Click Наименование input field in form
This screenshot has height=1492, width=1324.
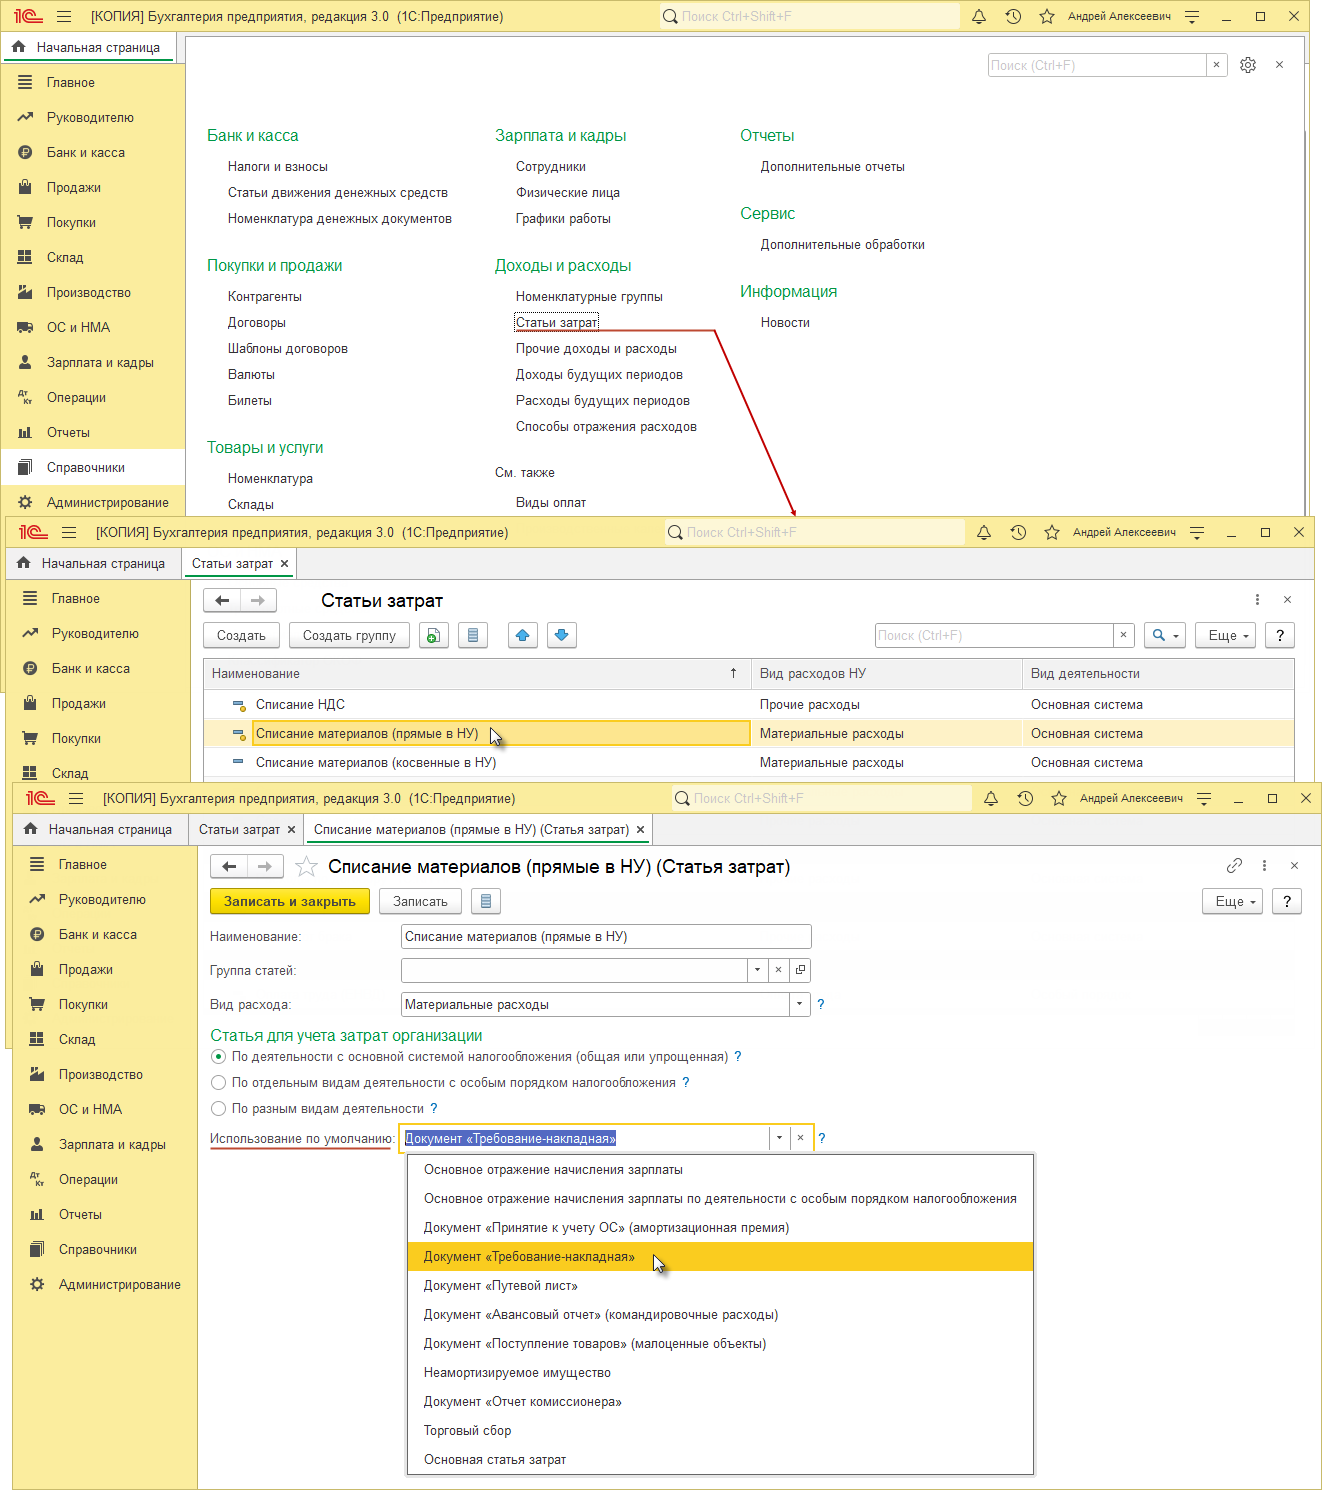click(x=606, y=936)
